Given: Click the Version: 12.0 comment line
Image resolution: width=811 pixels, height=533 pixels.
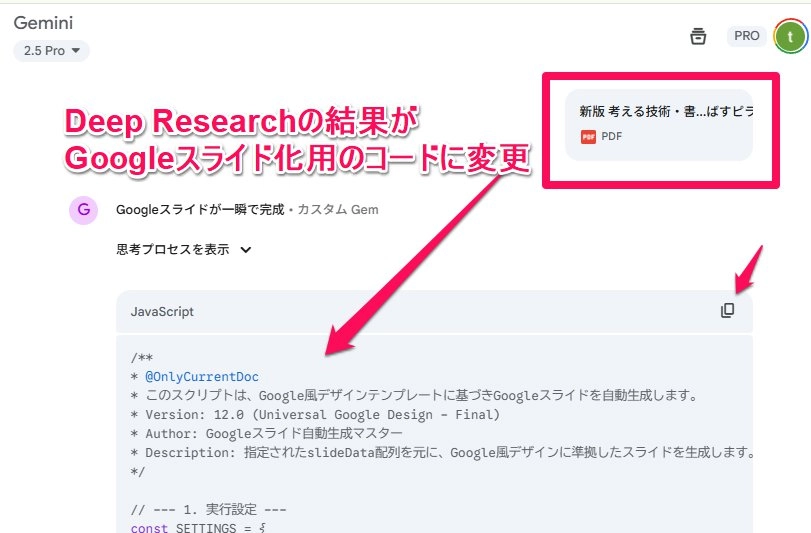Looking at the screenshot, I should point(316,415).
